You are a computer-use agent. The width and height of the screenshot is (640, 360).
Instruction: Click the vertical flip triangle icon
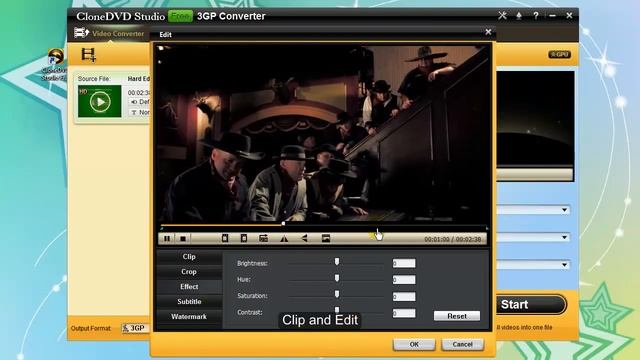point(304,238)
